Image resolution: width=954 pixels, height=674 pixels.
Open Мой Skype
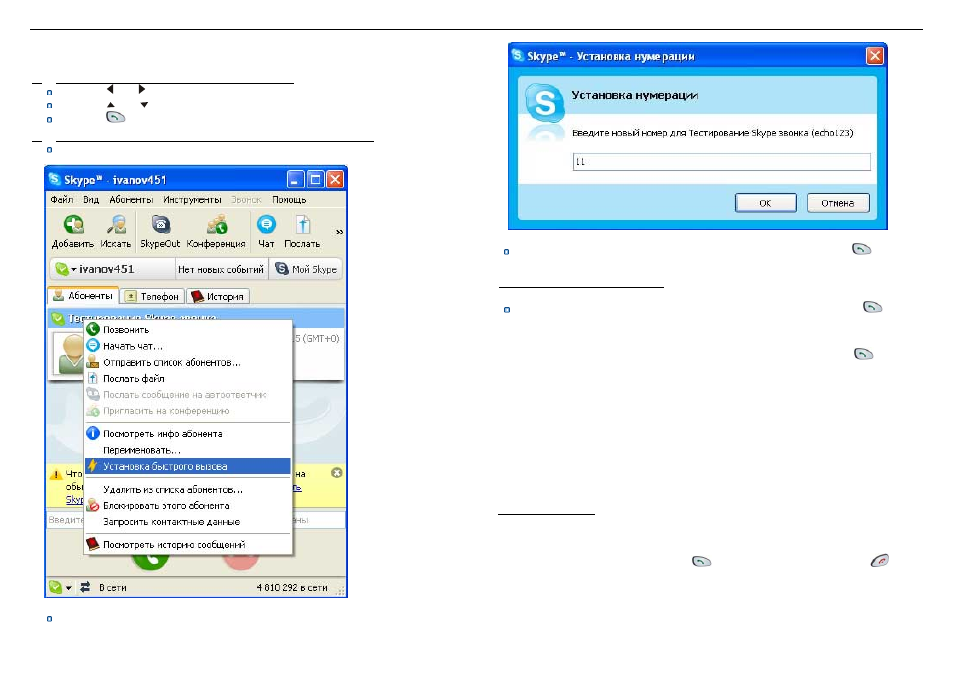(x=306, y=269)
